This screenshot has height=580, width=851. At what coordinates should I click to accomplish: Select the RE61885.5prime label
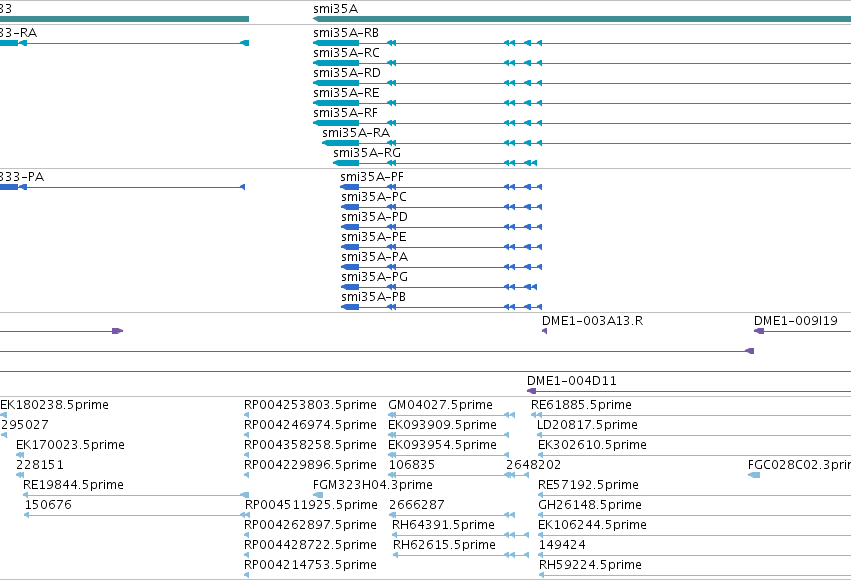coord(581,405)
